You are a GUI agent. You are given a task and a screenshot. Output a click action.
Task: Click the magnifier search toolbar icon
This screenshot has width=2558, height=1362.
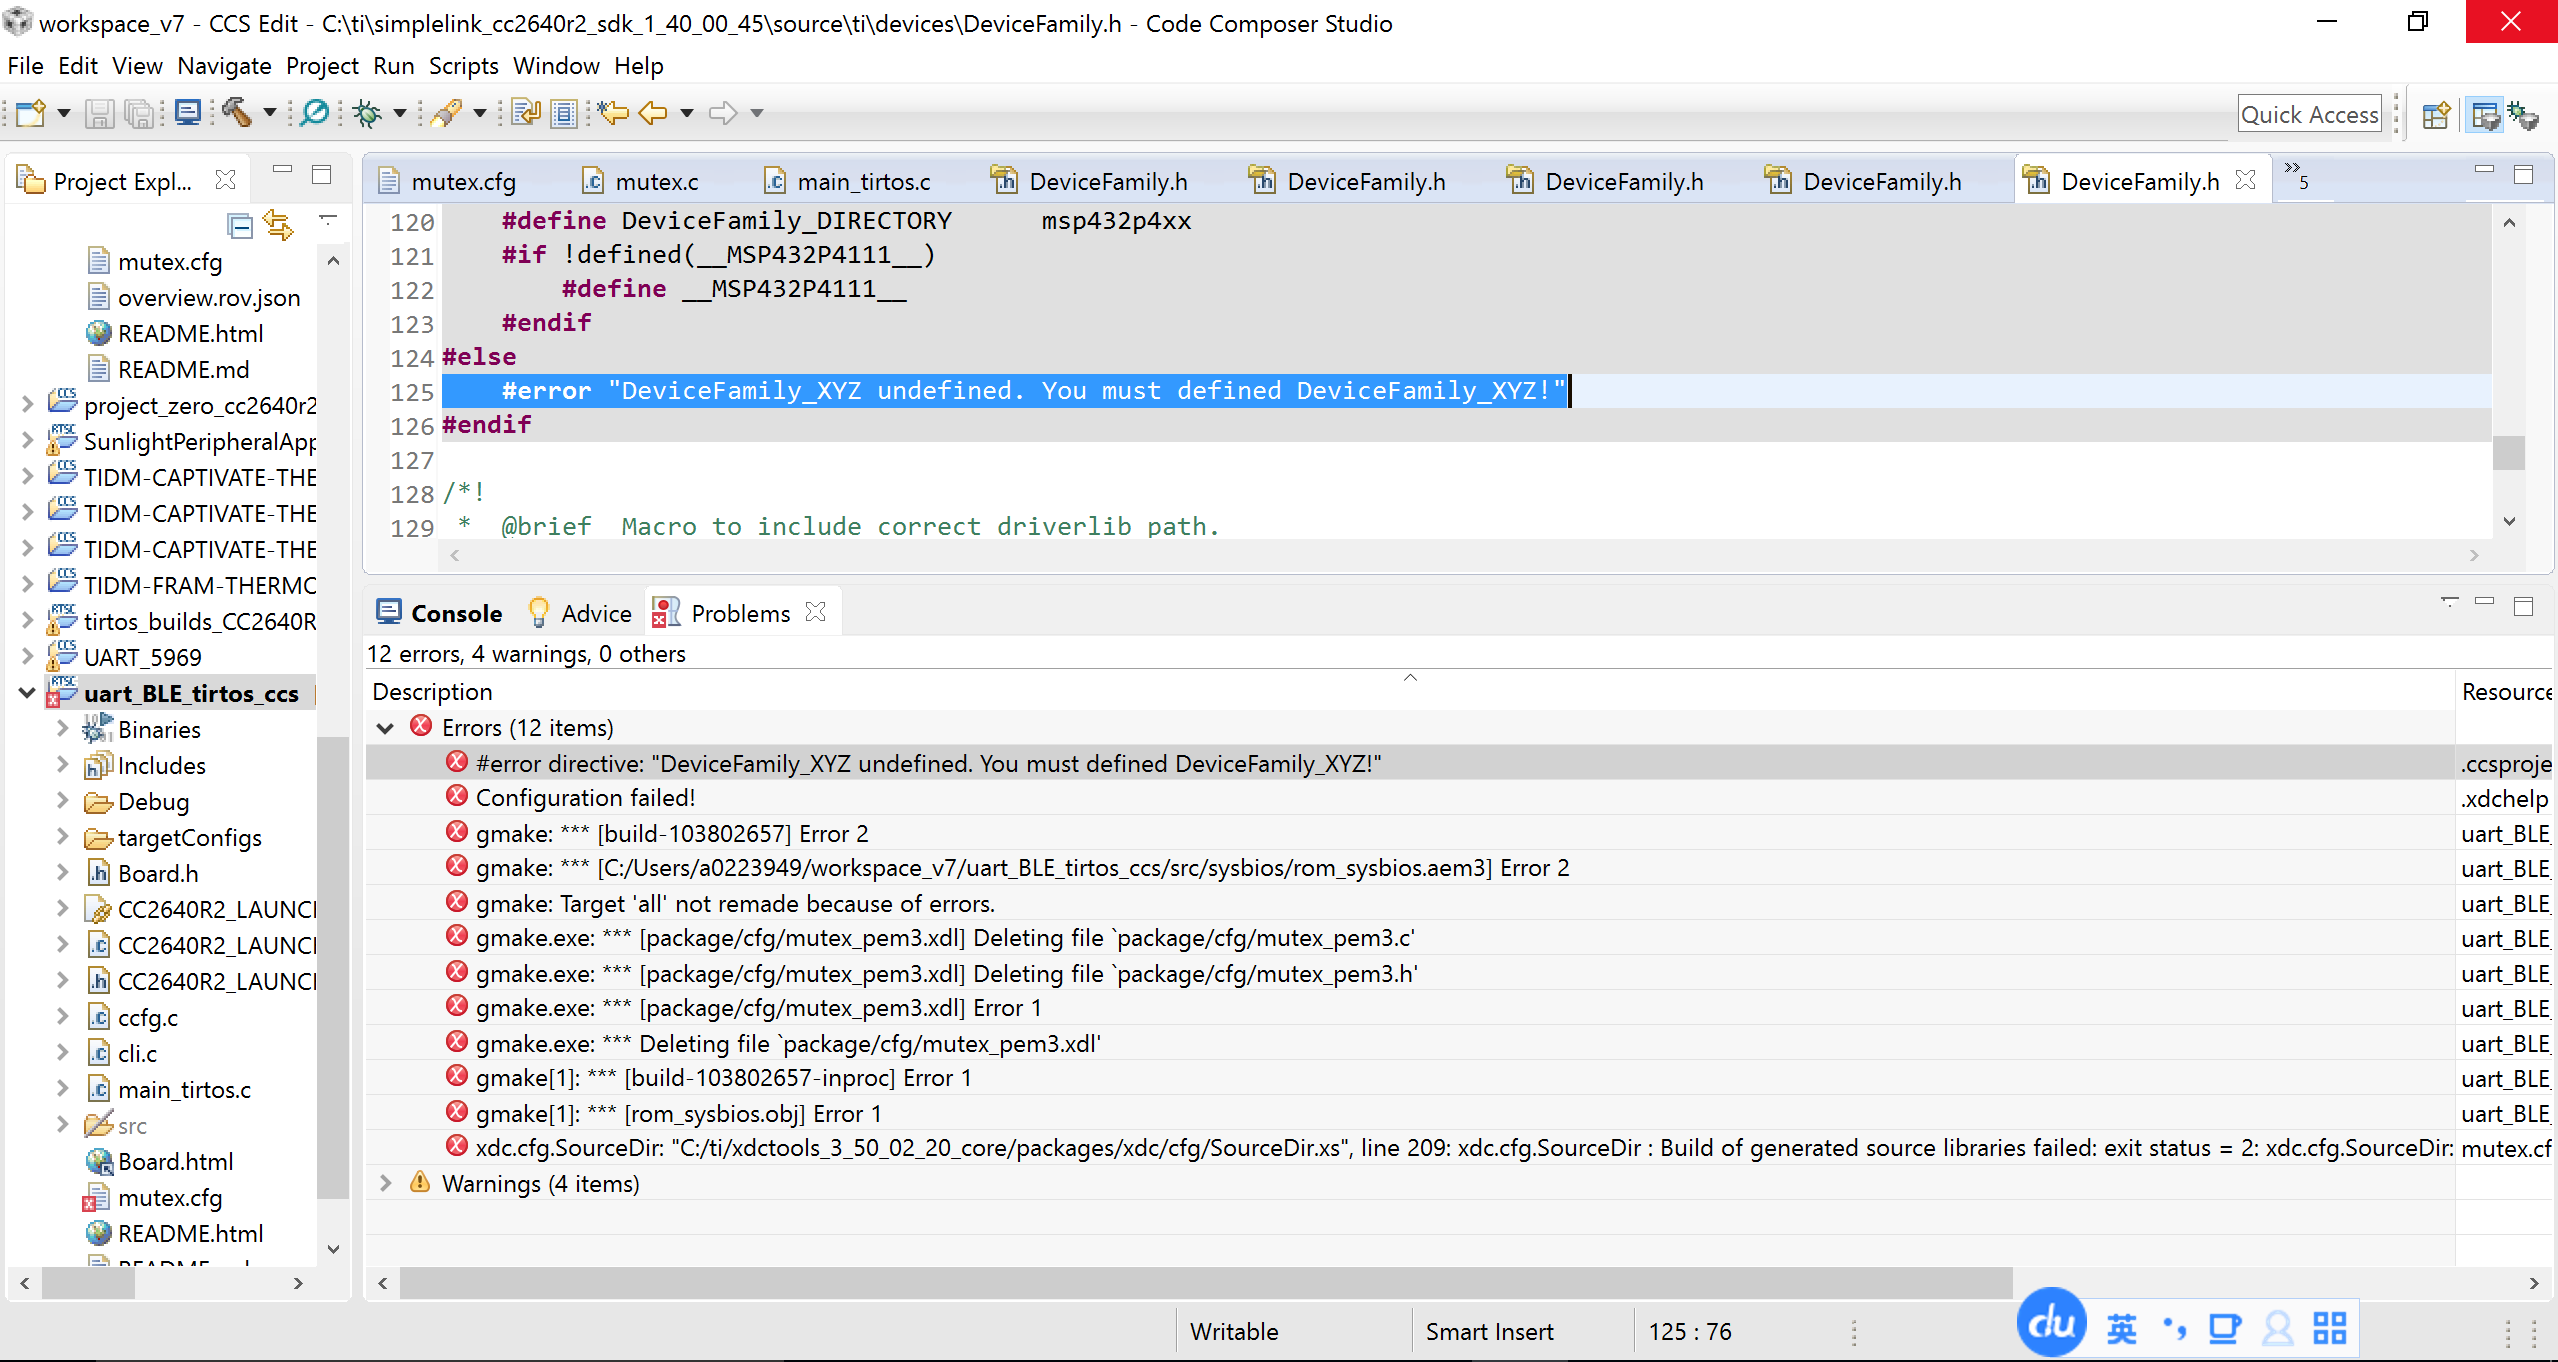click(x=315, y=112)
